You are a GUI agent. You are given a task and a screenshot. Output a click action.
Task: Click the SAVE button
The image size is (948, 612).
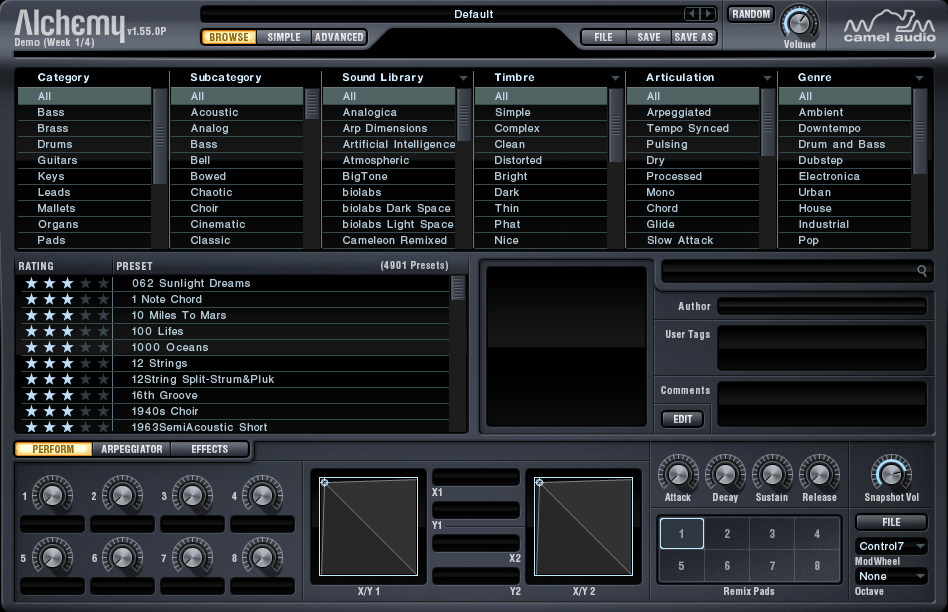pyautogui.click(x=649, y=37)
